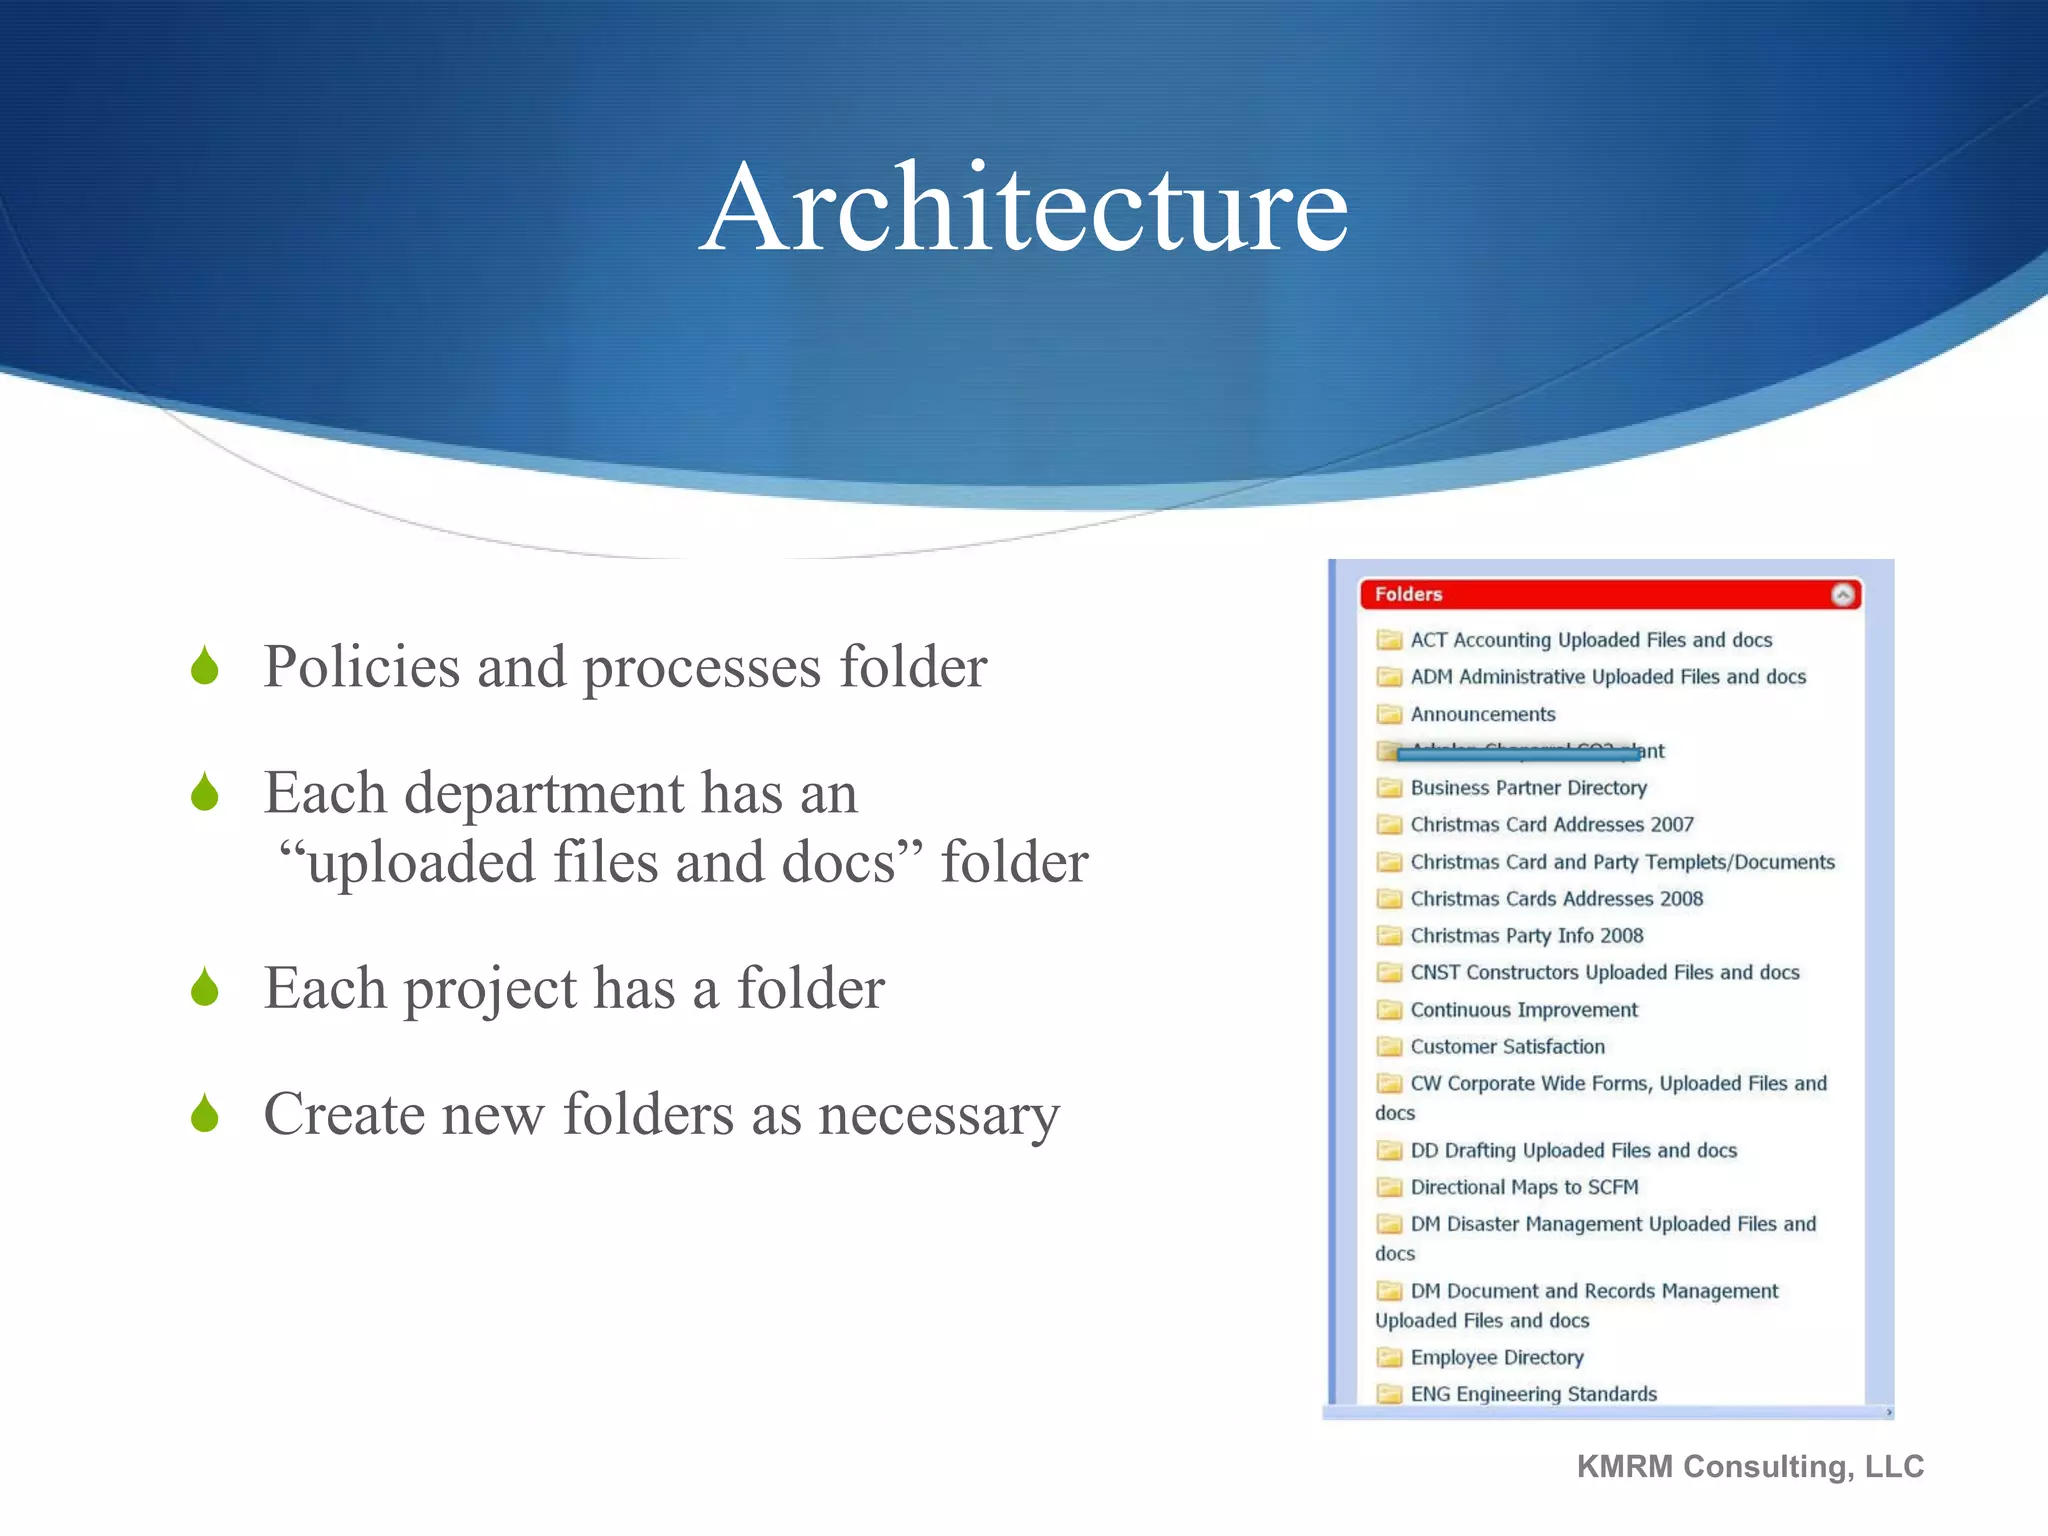This screenshot has height=1536, width=2048.
Task: Click the Announcements folder icon
Action: 1389,713
